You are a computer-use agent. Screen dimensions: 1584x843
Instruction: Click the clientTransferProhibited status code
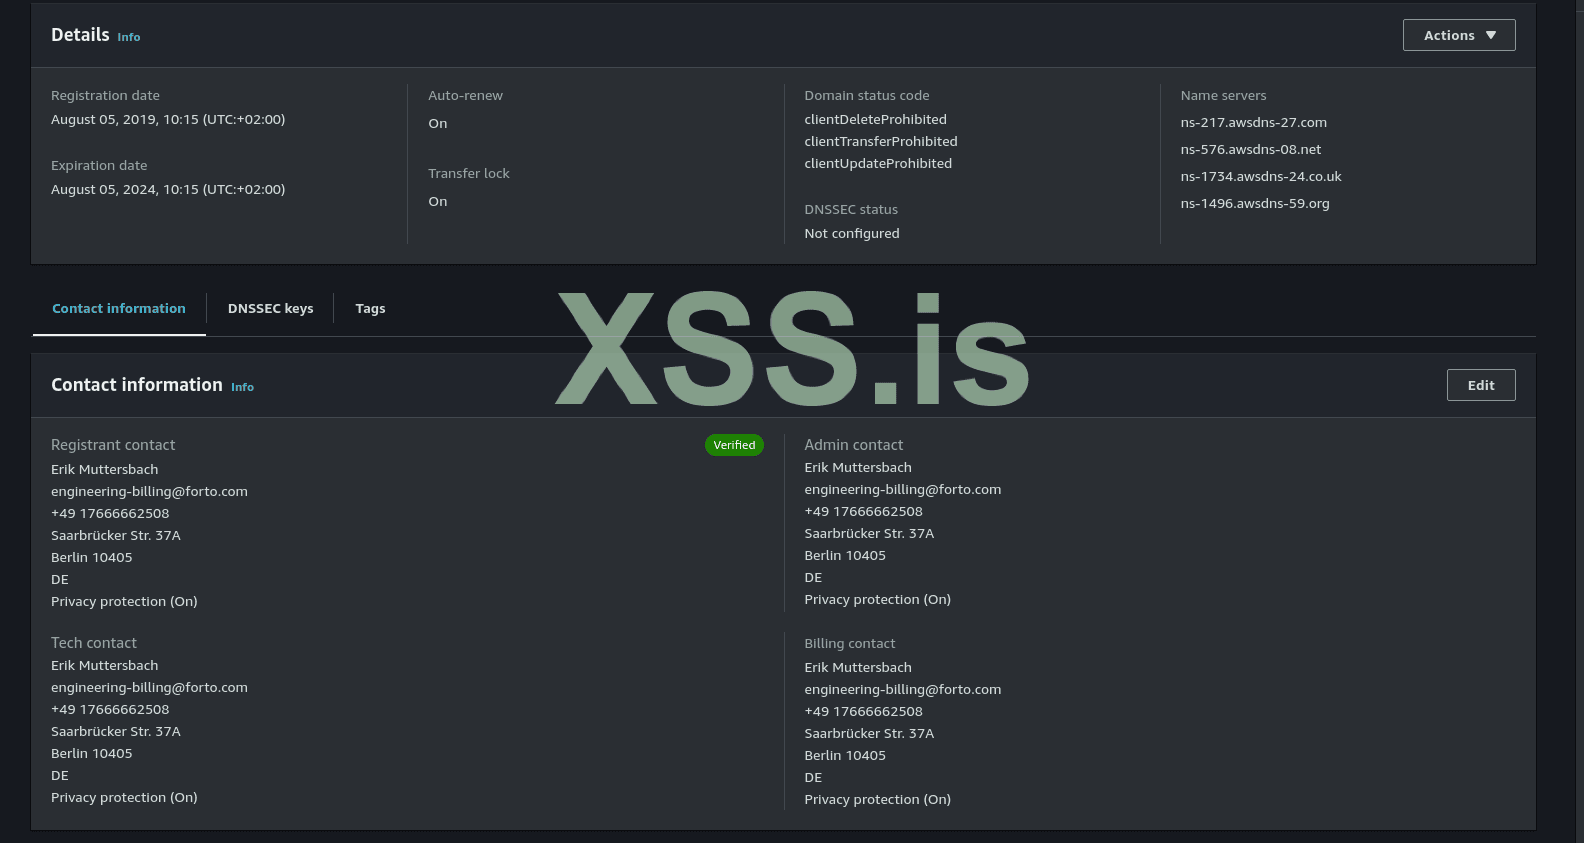(880, 142)
